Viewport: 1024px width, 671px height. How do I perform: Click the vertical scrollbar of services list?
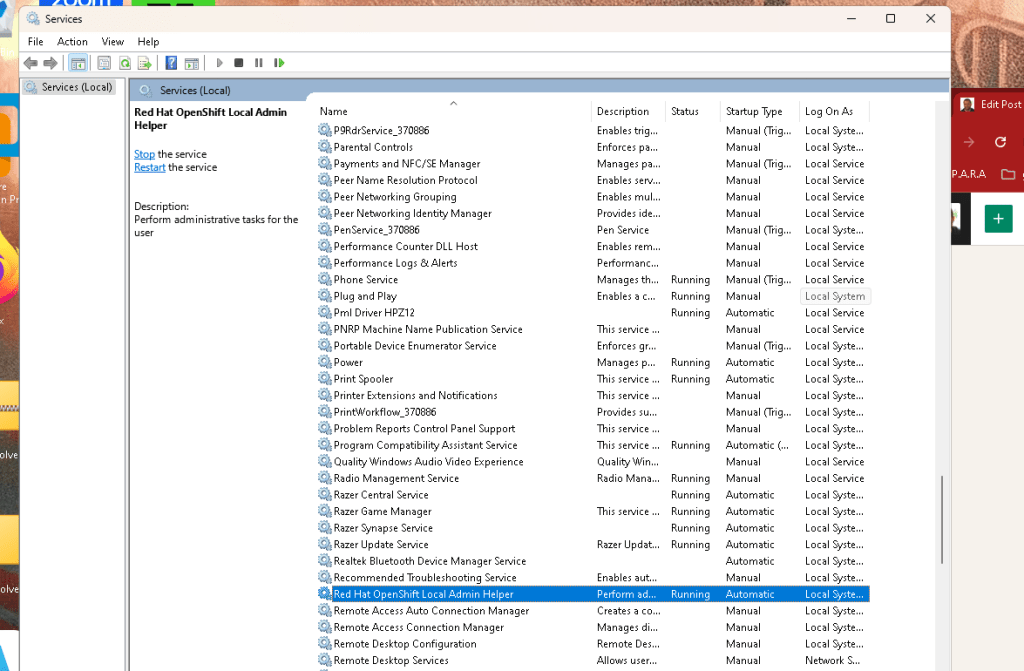point(942,519)
